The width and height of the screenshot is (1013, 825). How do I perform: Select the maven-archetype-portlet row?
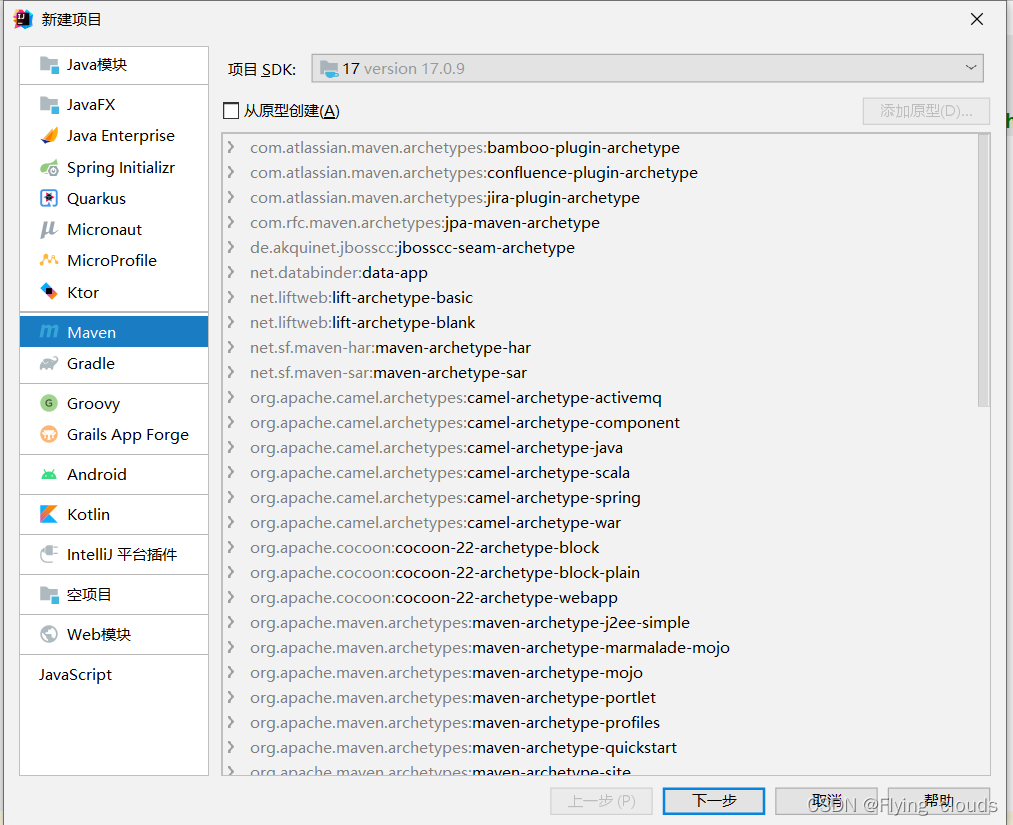click(600, 698)
